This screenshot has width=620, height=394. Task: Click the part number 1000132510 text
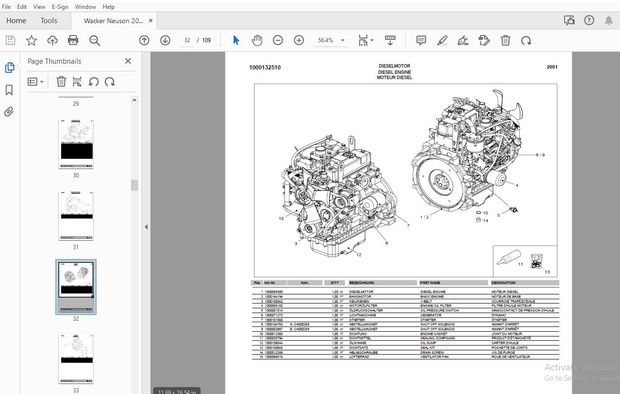click(x=265, y=68)
